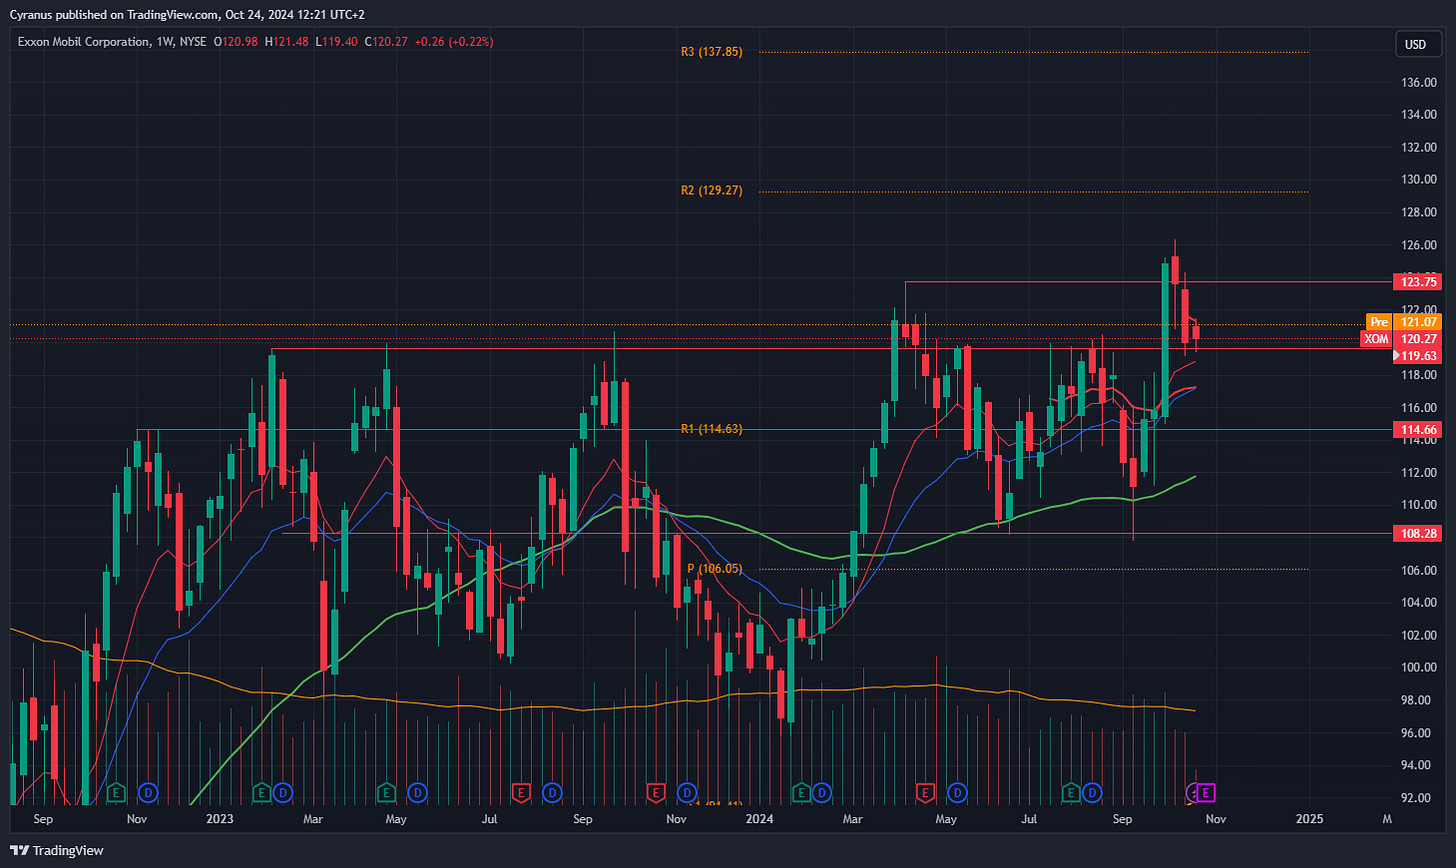Screen dimensions: 1456x868
Task: Open the green earnings marker just after the 2023 label
Action: pos(261,793)
